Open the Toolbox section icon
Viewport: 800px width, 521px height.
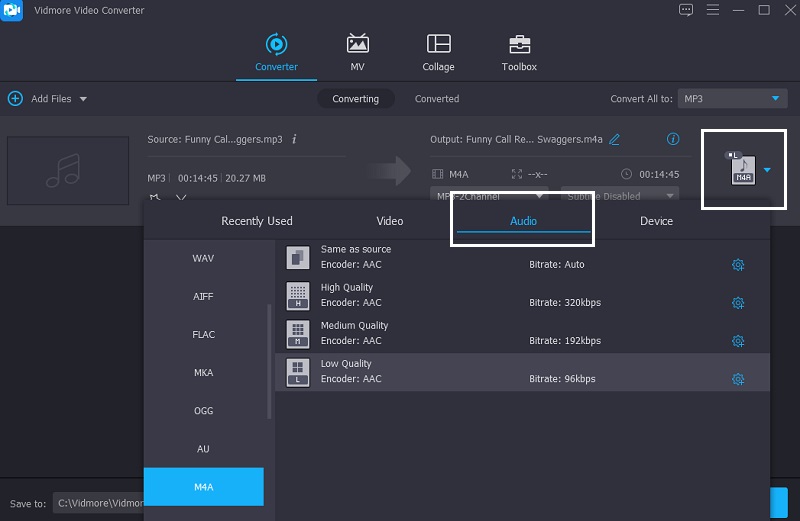tap(519, 44)
